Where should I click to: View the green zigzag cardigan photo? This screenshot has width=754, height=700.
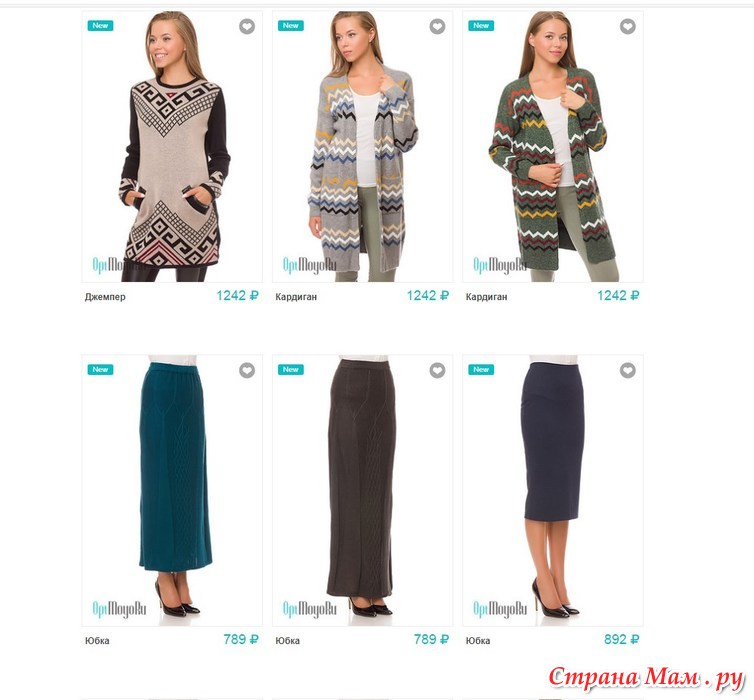coord(553,147)
